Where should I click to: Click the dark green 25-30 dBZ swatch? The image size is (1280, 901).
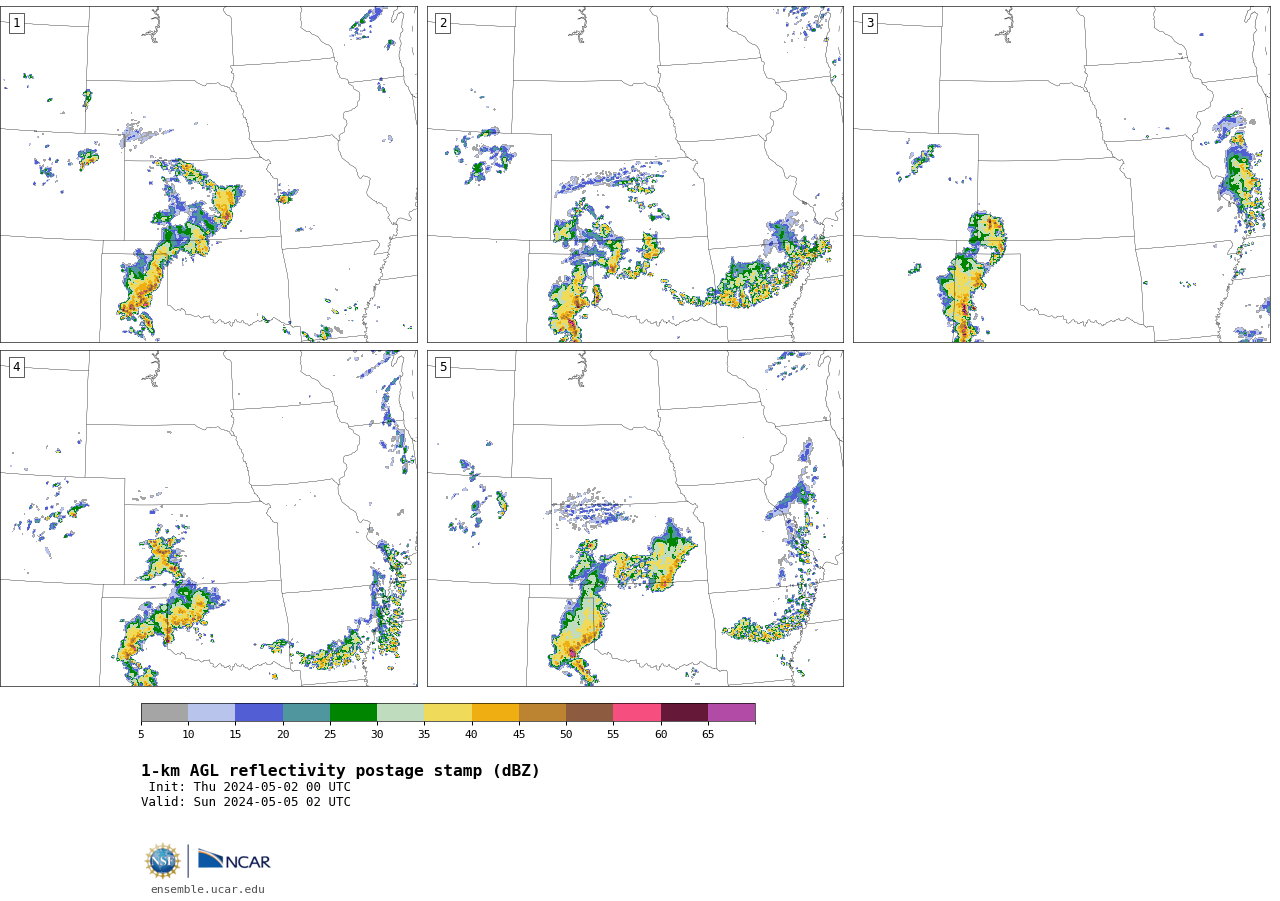click(x=353, y=713)
